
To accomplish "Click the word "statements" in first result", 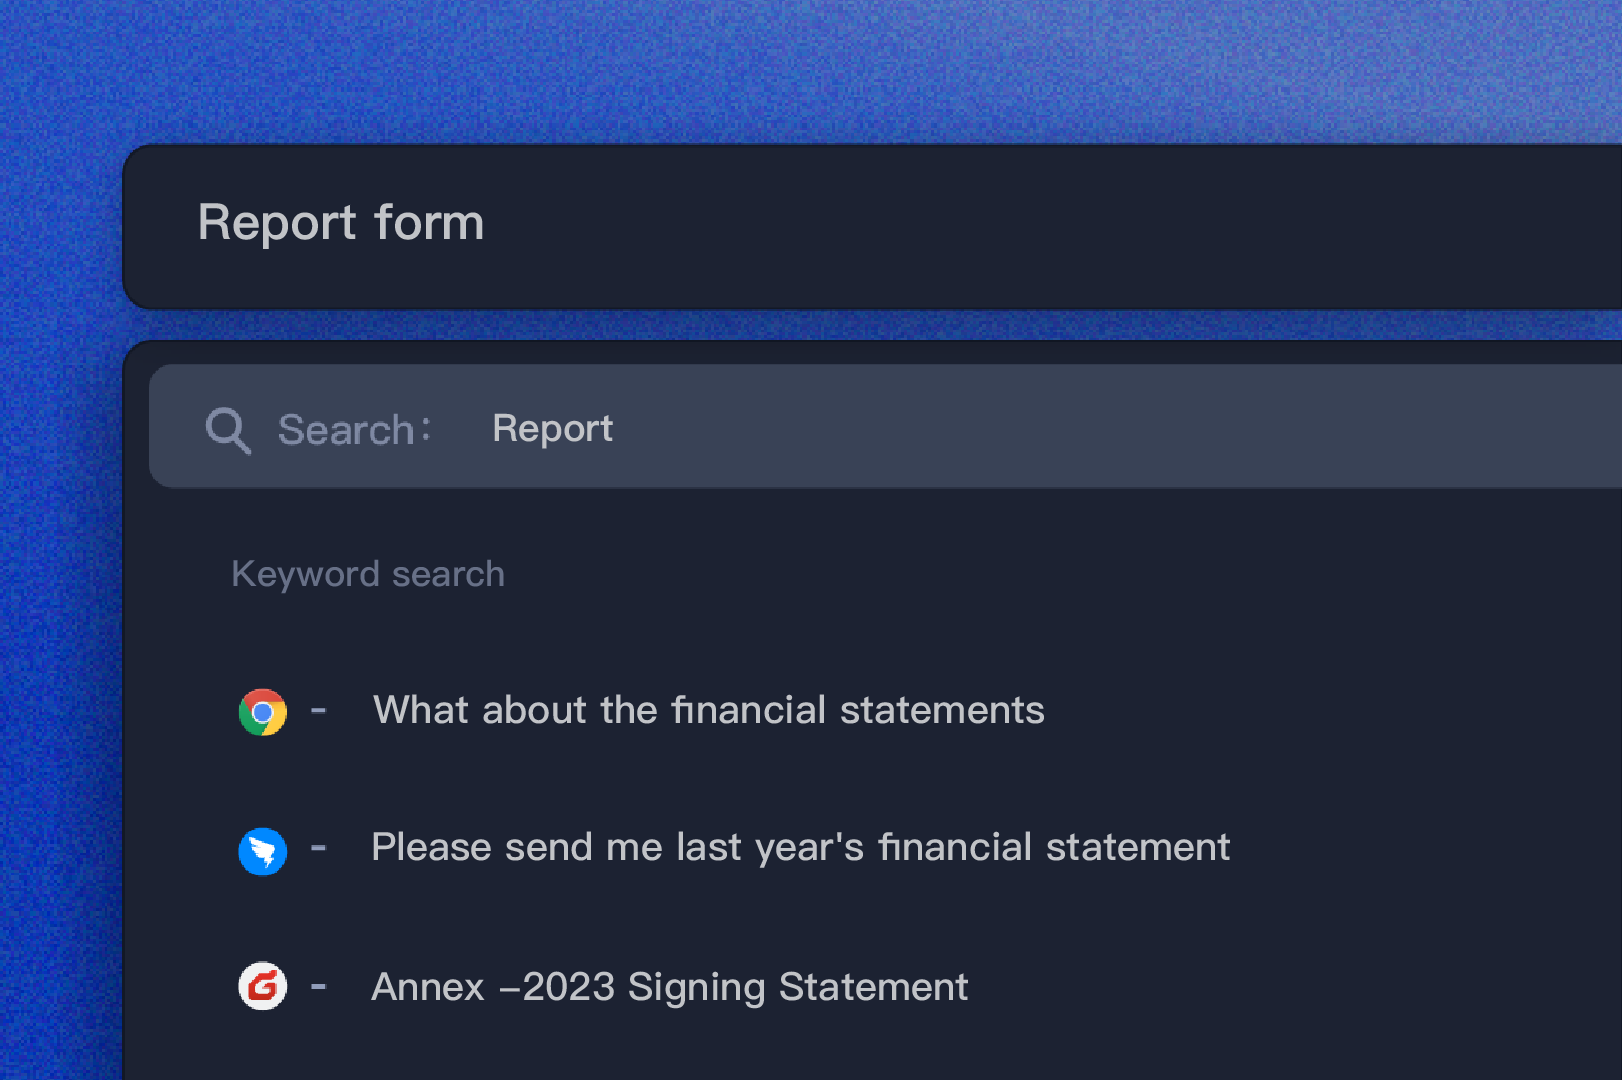I will tap(942, 710).
